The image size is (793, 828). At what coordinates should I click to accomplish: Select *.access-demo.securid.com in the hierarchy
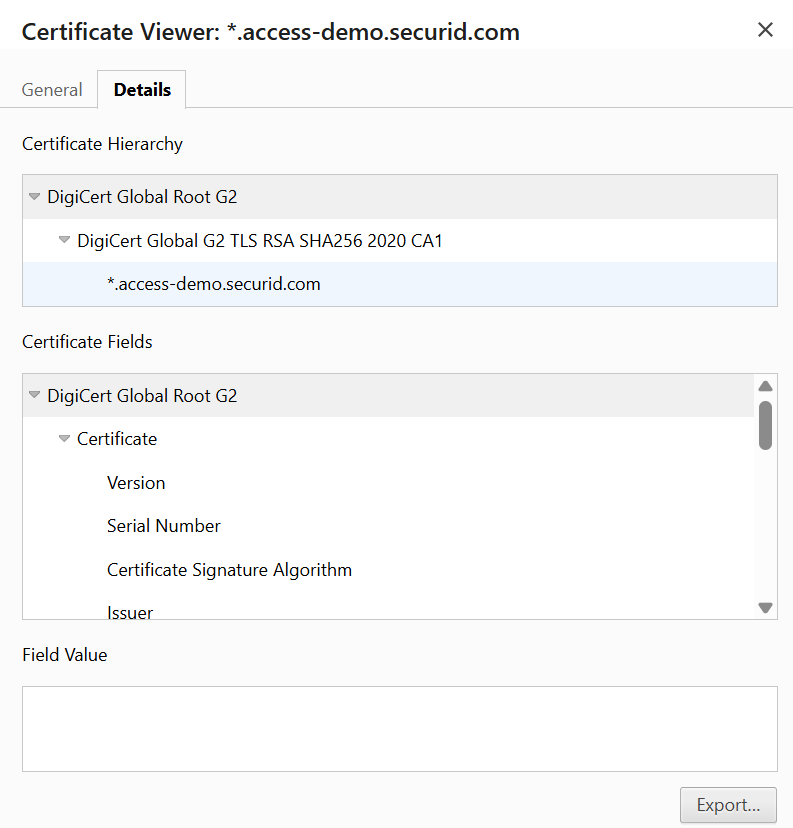click(x=400, y=284)
